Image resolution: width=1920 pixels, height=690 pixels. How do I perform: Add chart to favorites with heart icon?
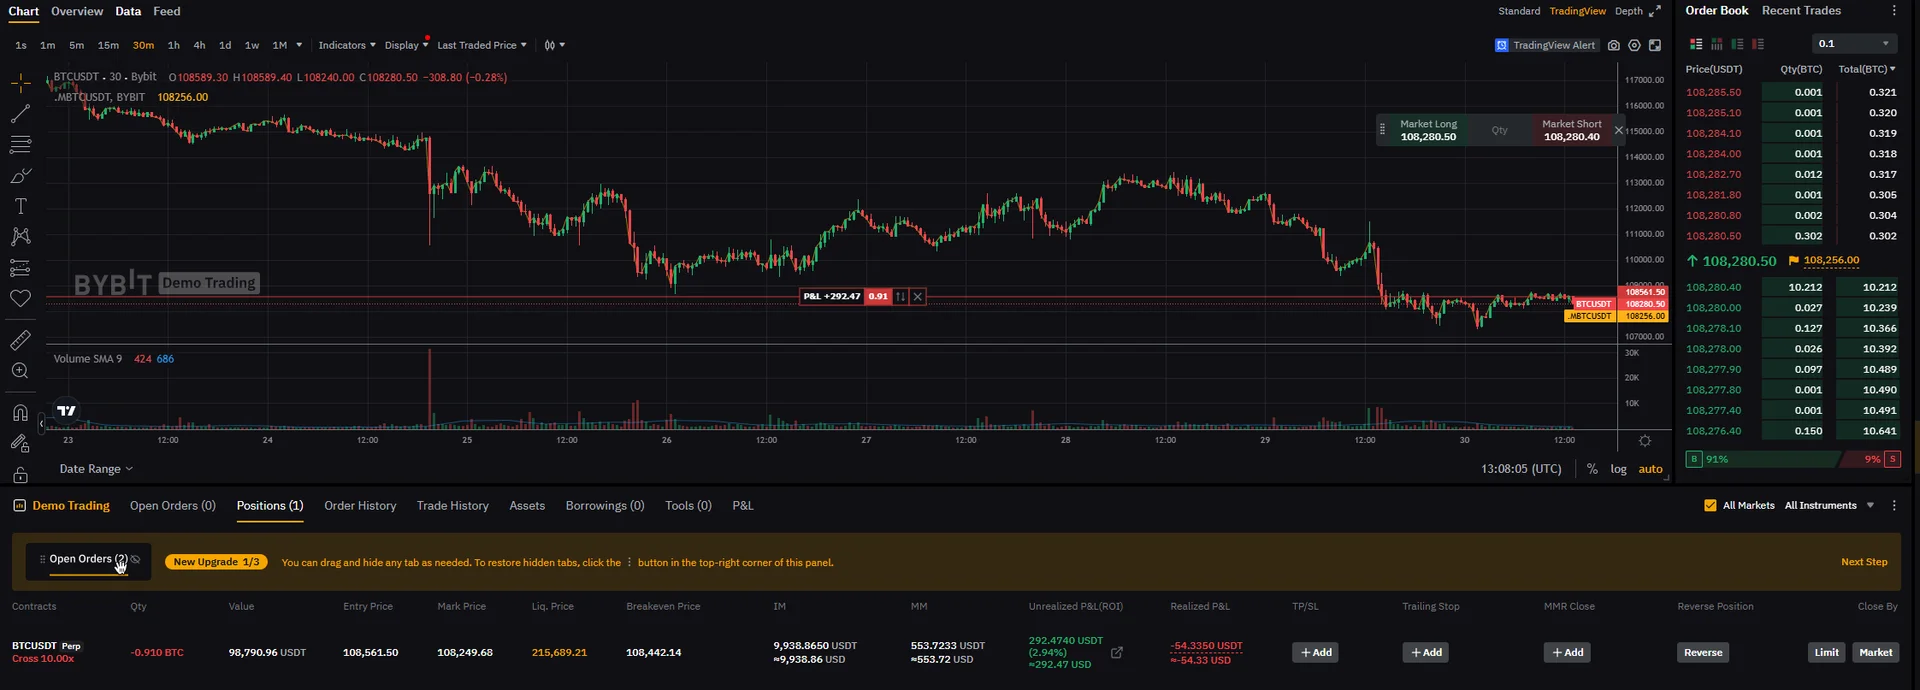[20, 298]
